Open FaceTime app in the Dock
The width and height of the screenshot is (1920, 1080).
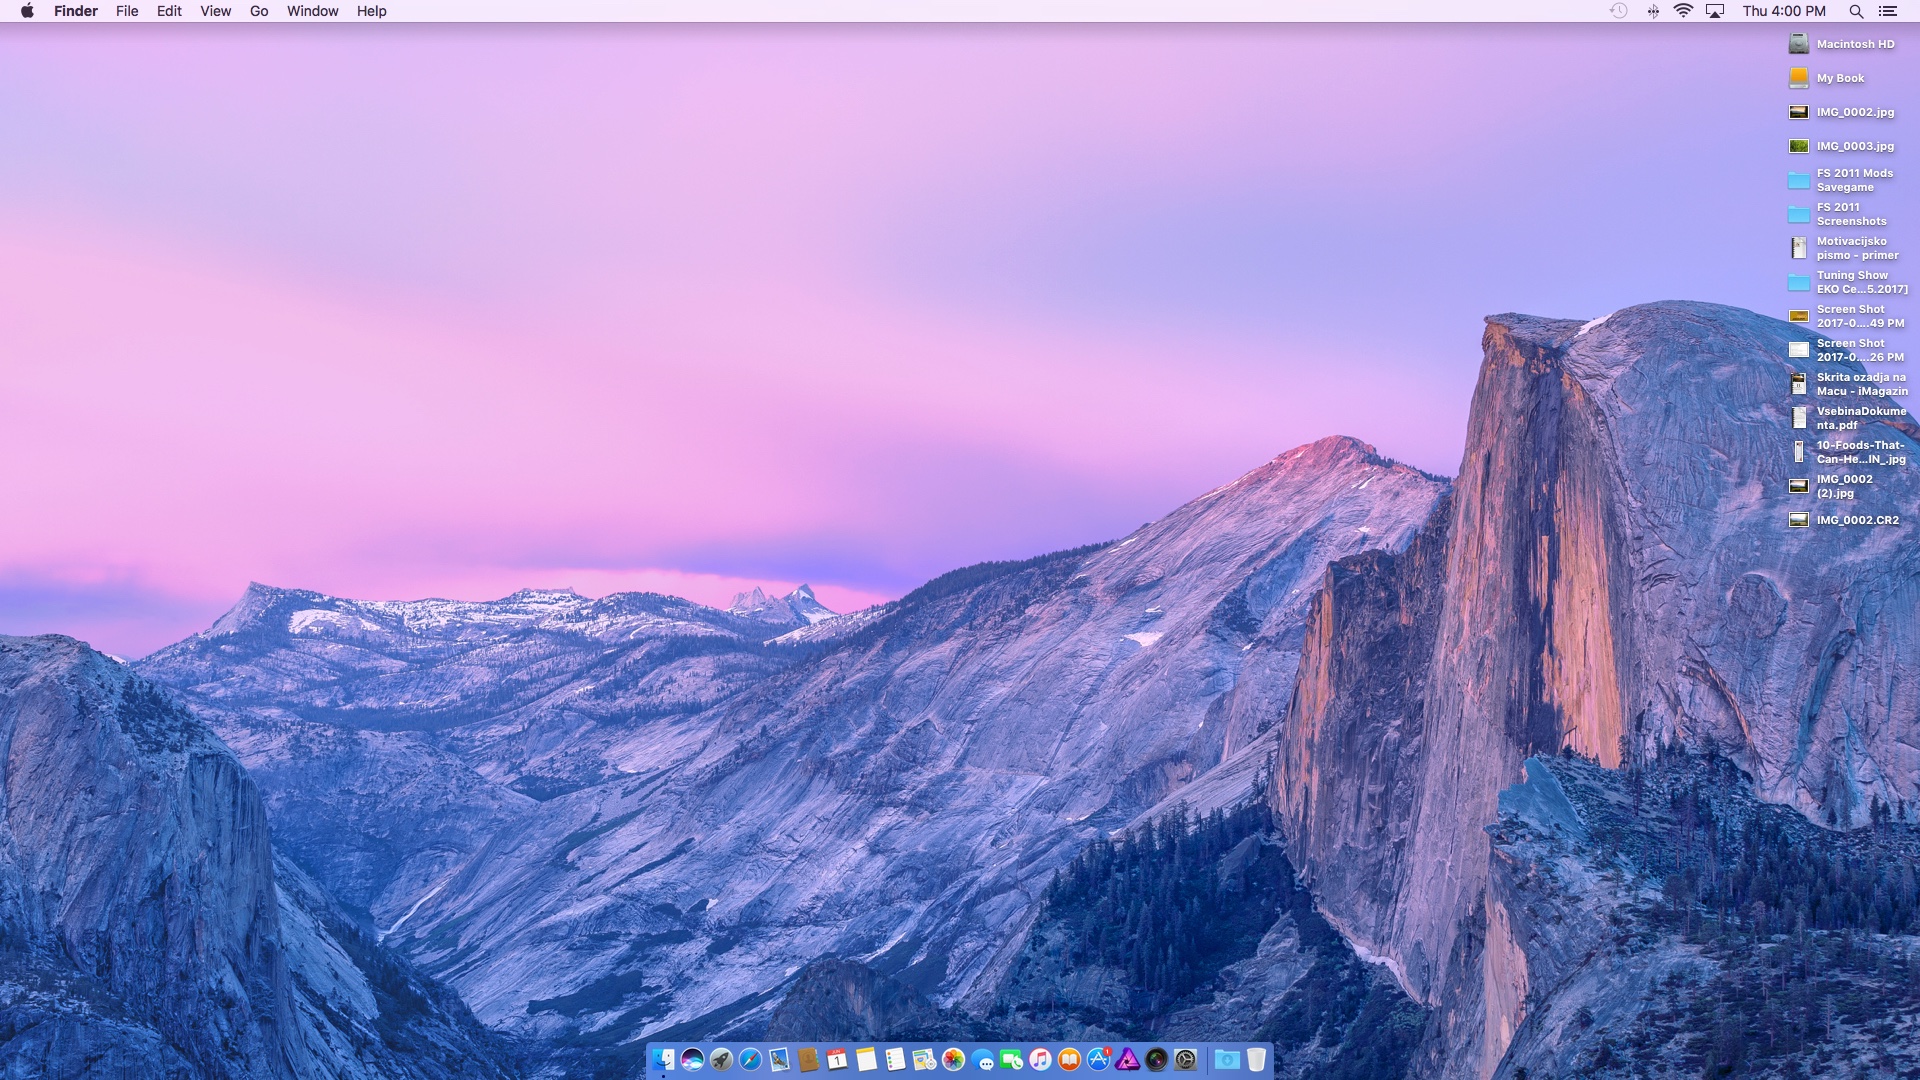(1011, 1060)
